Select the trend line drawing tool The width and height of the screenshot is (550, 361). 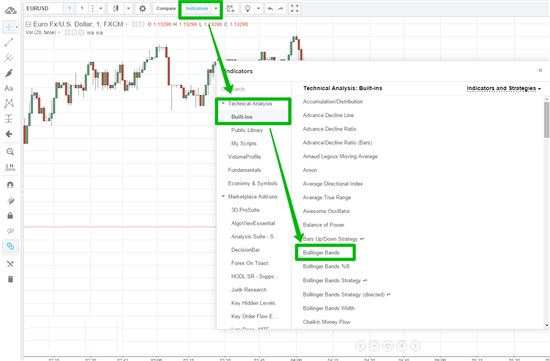tap(9, 42)
